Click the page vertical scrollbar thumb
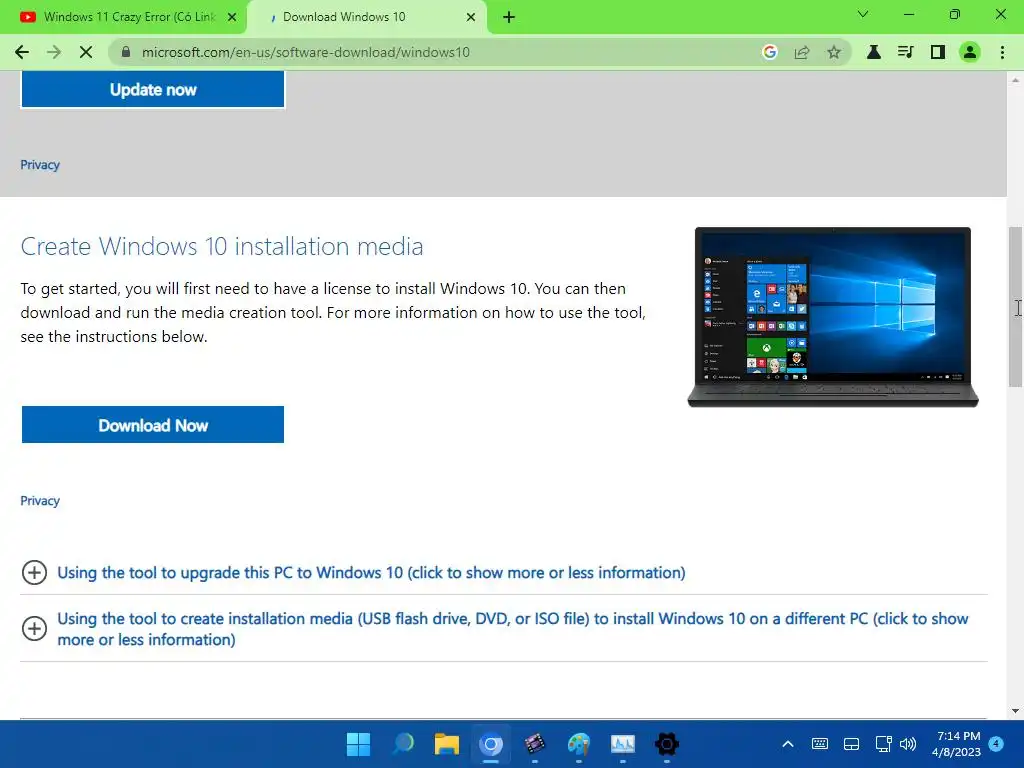Viewport: 1024px width, 768px height. [1015, 307]
